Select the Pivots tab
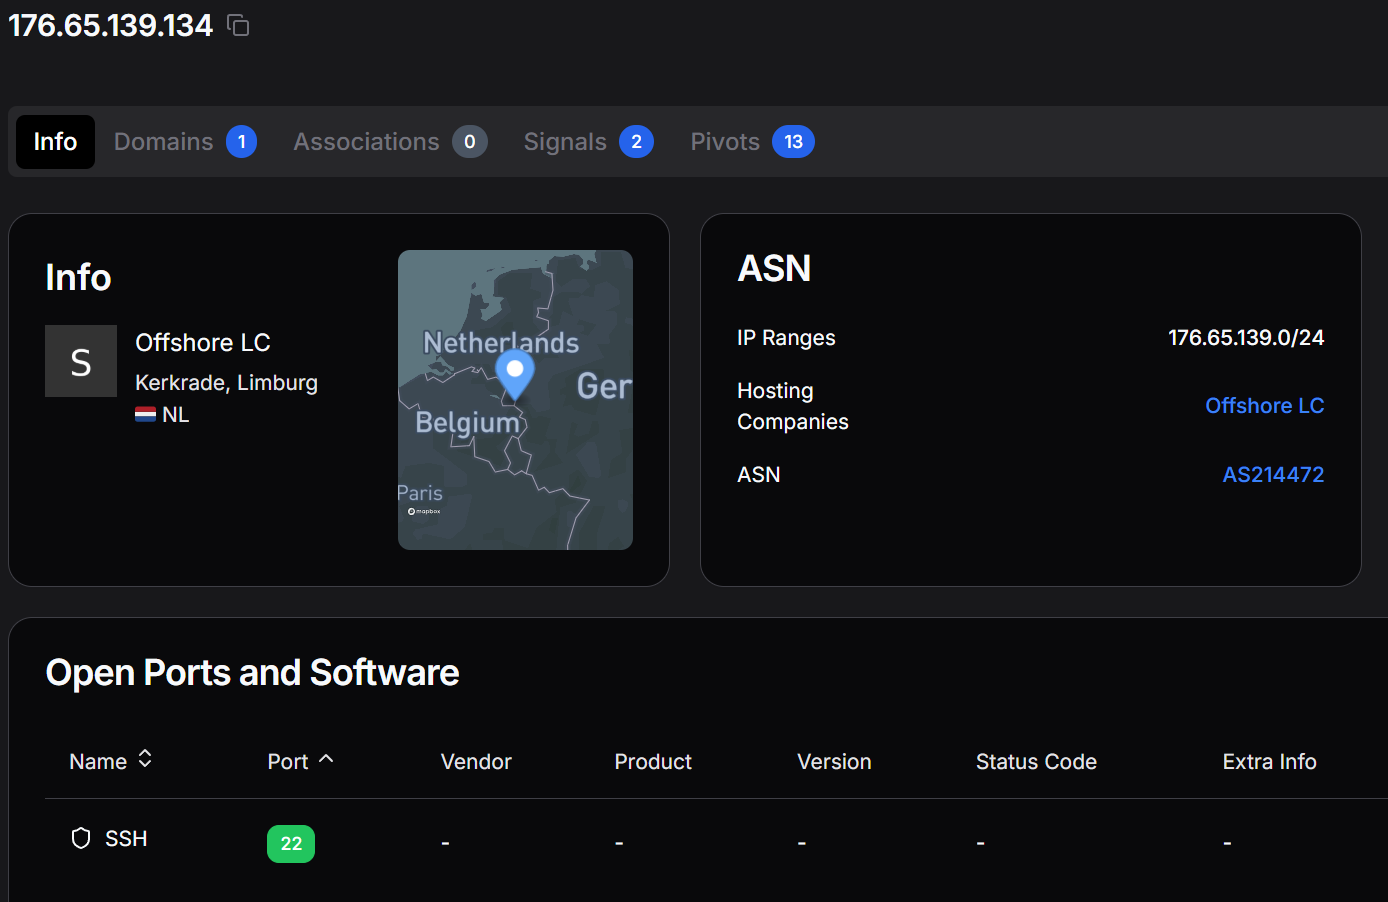Screen dimensions: 1388x902 tap(725, 142)
